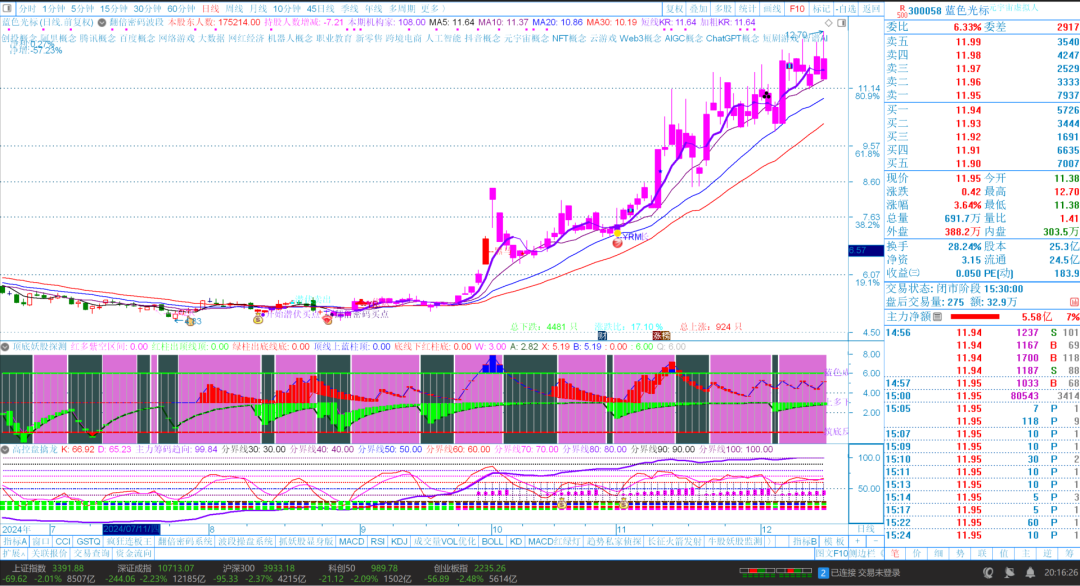
Task: Click the 日线 period label below chart
Action: pyautogui.click(x=865, y=529)
